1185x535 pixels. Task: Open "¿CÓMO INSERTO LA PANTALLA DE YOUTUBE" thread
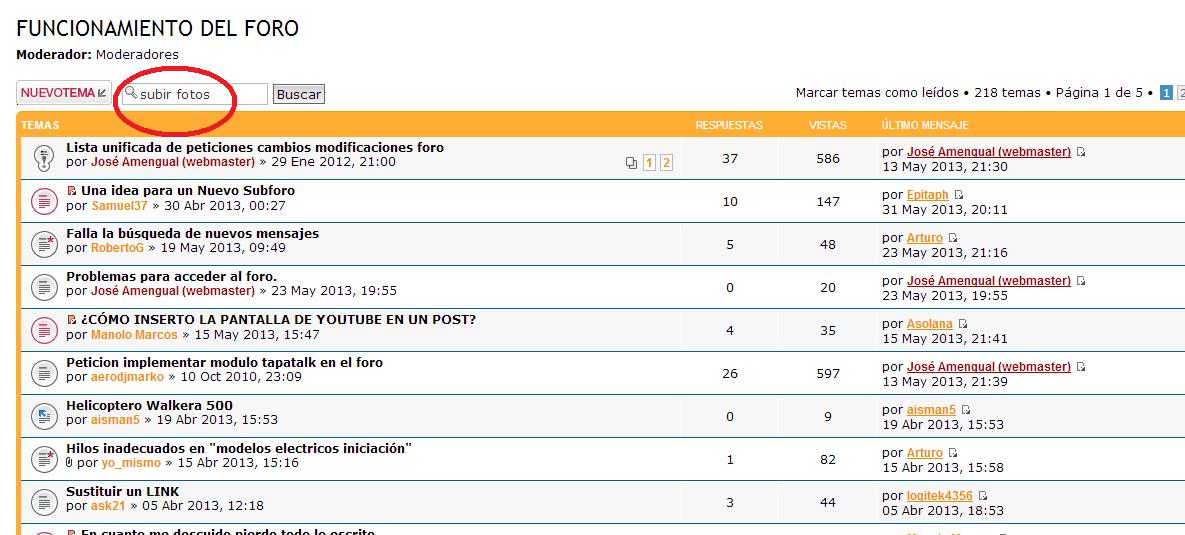pyautogui.click(x=278, y=319)
